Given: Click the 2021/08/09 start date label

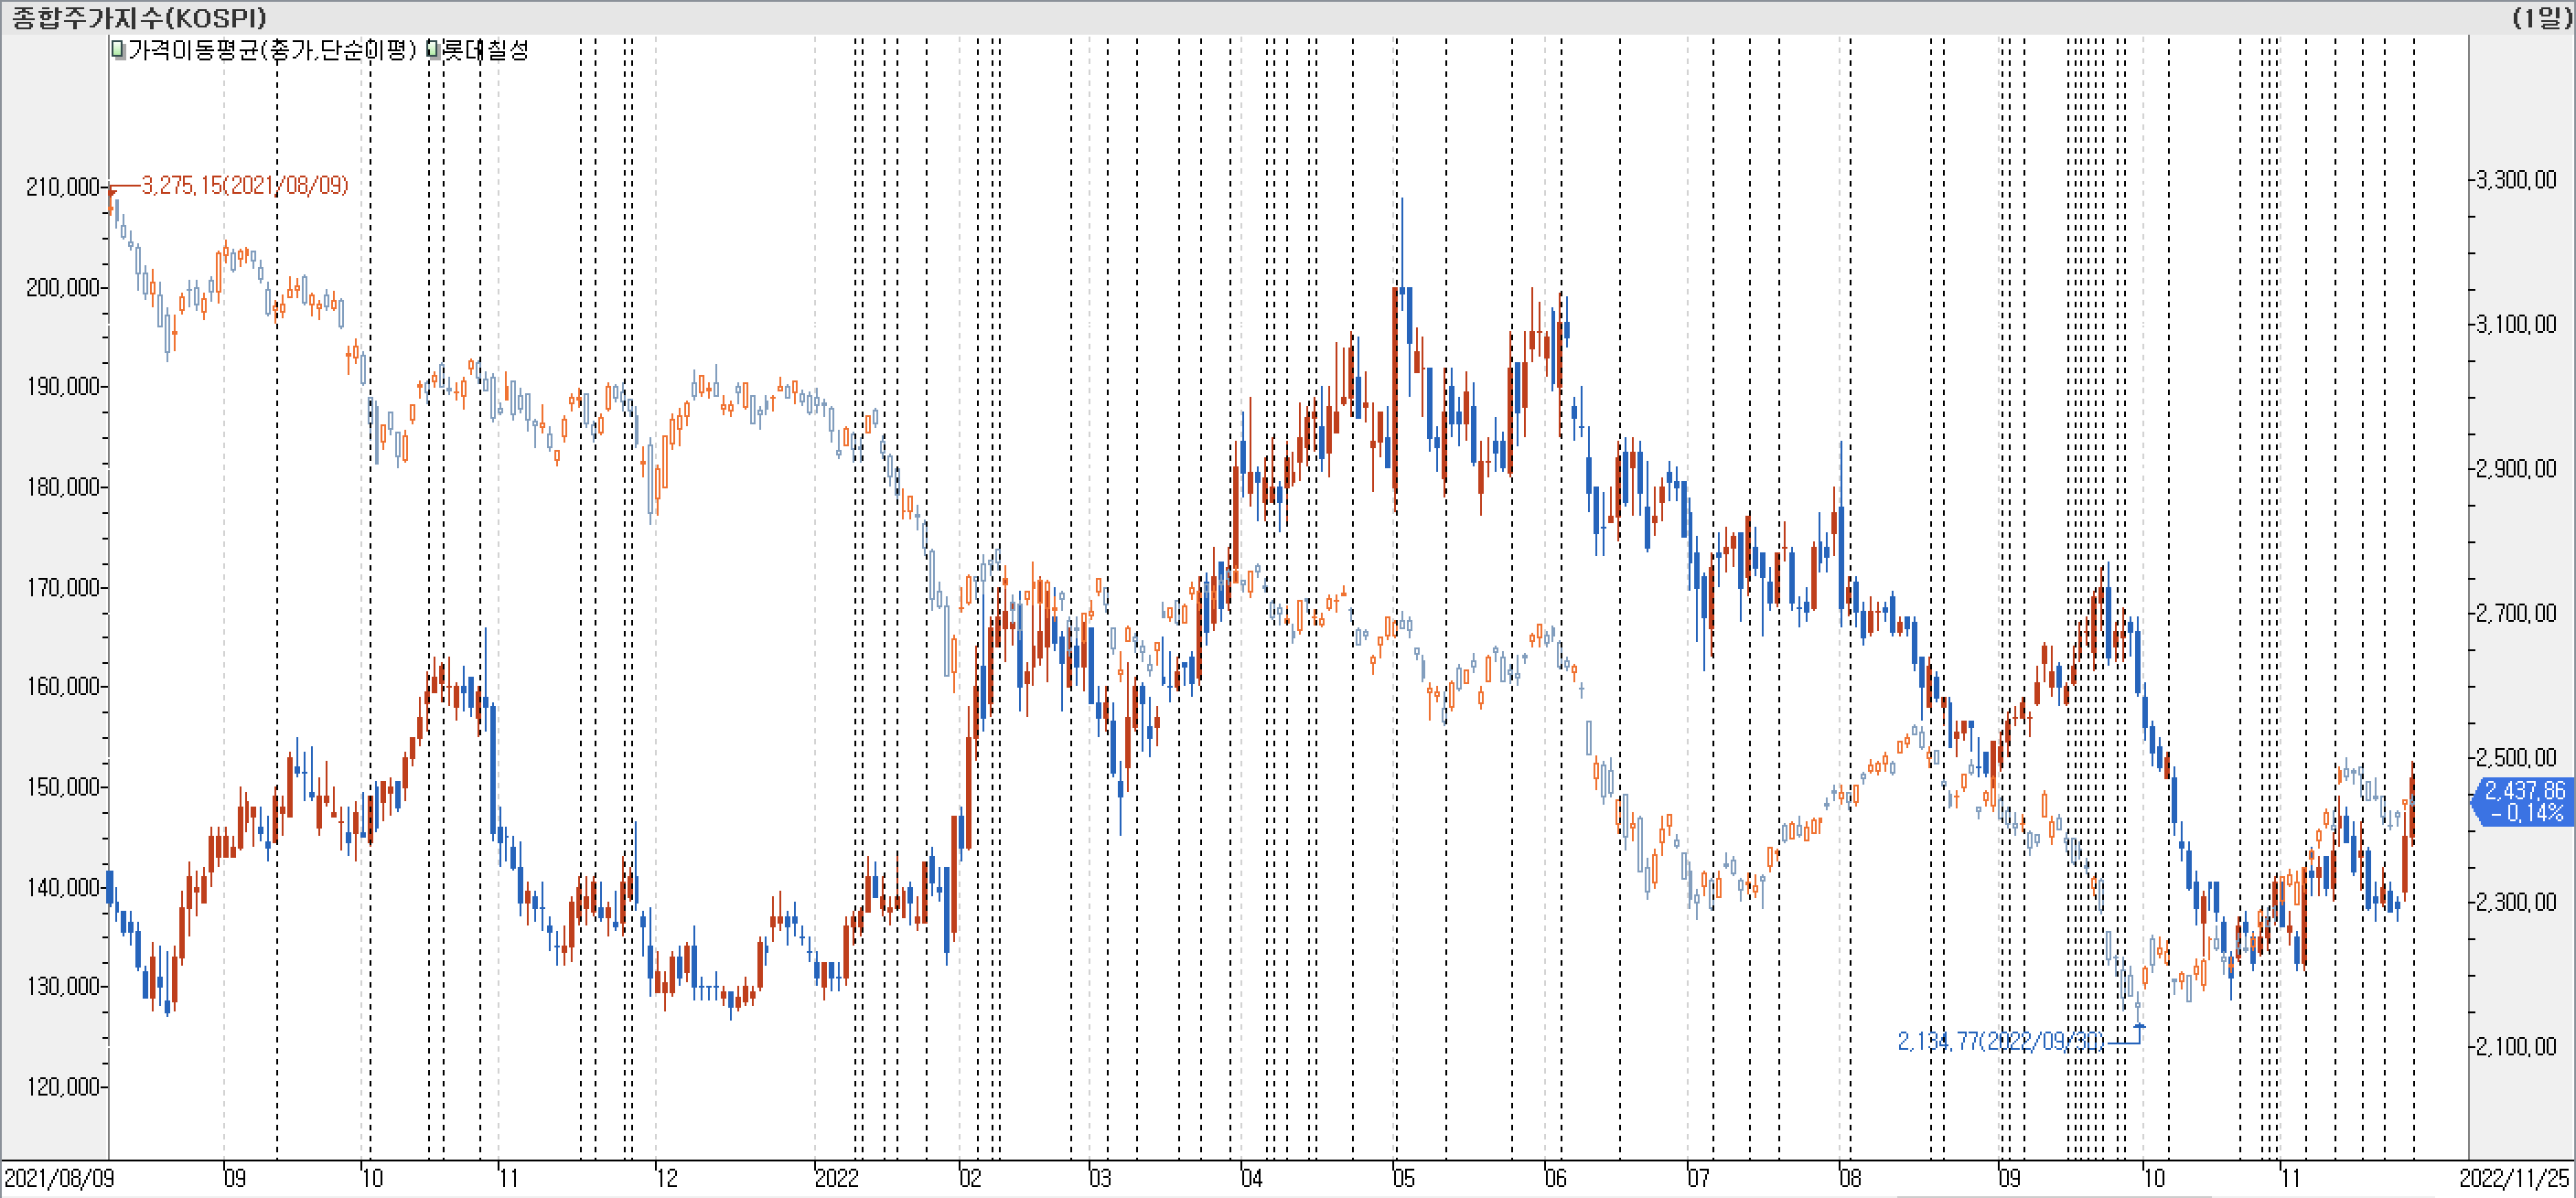Looking at the screenshot, I should coord(59,1178).
